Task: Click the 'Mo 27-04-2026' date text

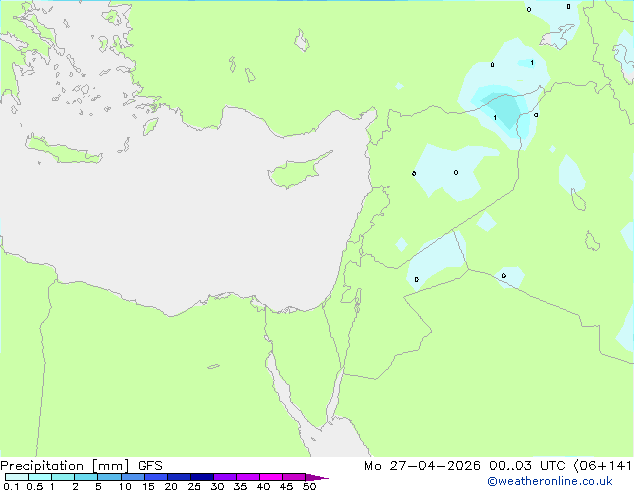Action: tap(422, 466)
